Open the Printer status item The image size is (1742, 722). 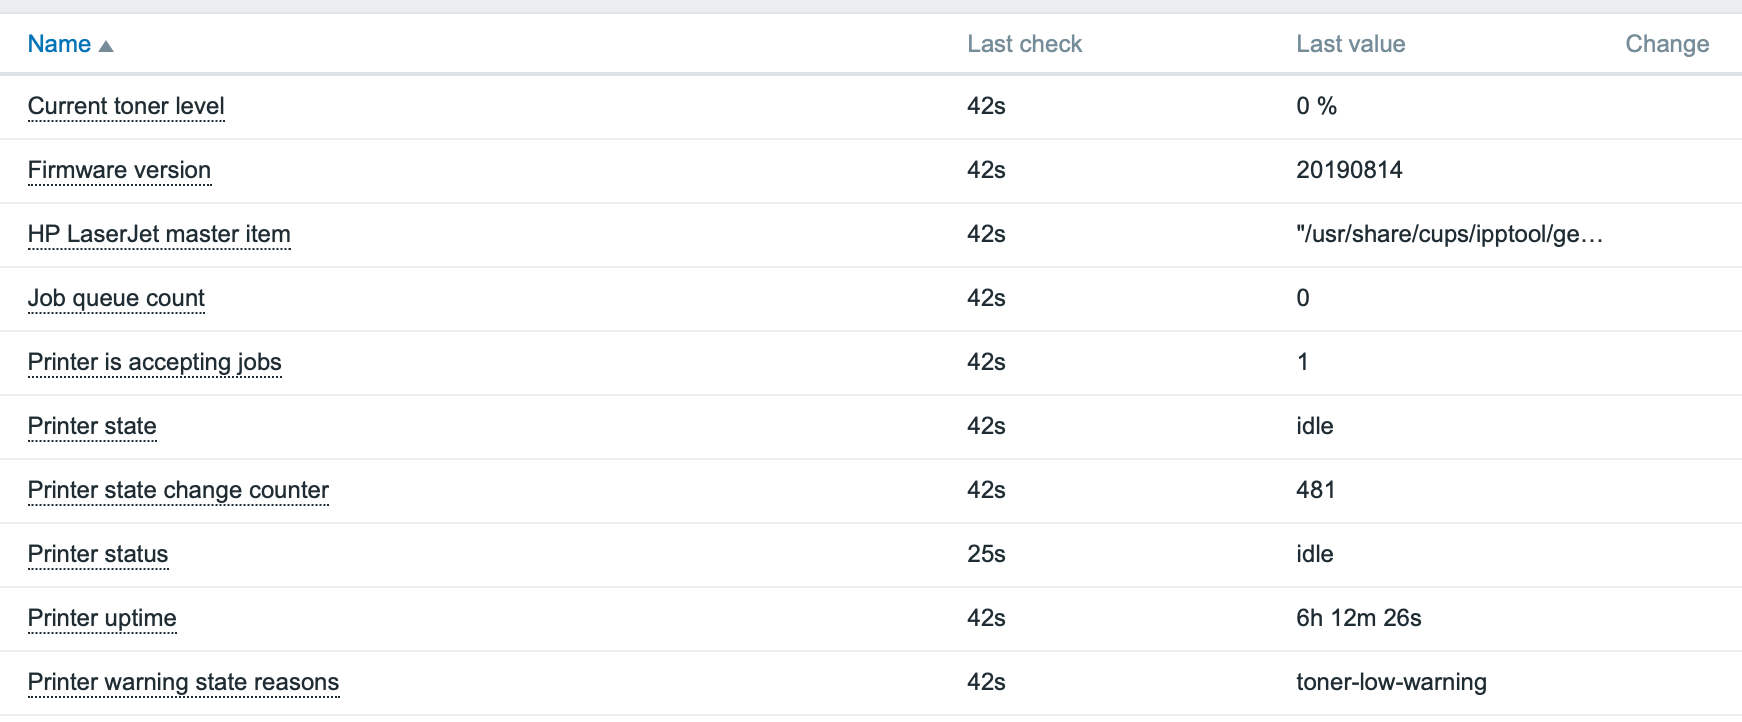[x=98, y=554]
